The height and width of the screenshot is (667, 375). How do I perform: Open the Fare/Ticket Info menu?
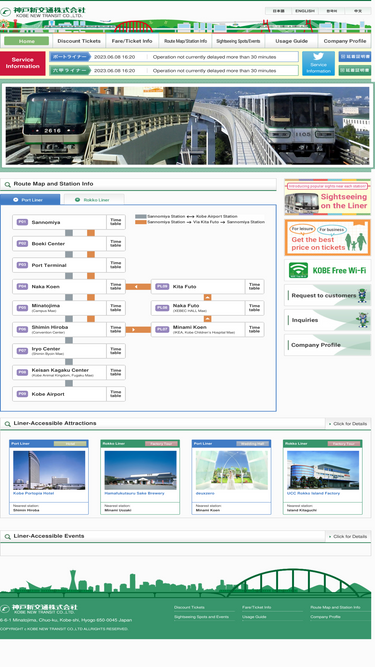[132, 41]
